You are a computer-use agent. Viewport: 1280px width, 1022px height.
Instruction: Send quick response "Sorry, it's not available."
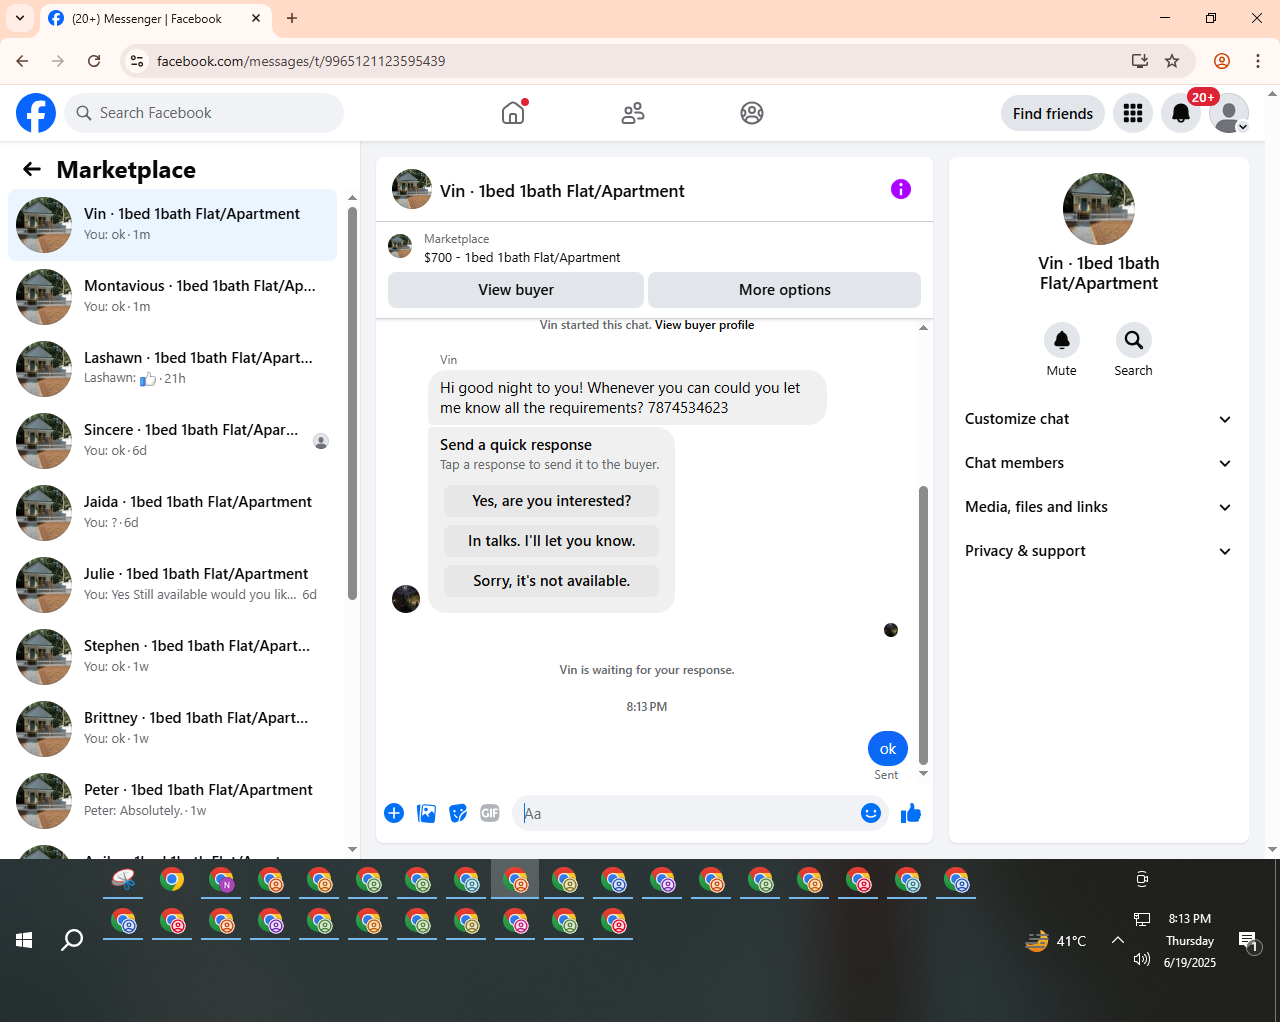[x=552, y=581]
